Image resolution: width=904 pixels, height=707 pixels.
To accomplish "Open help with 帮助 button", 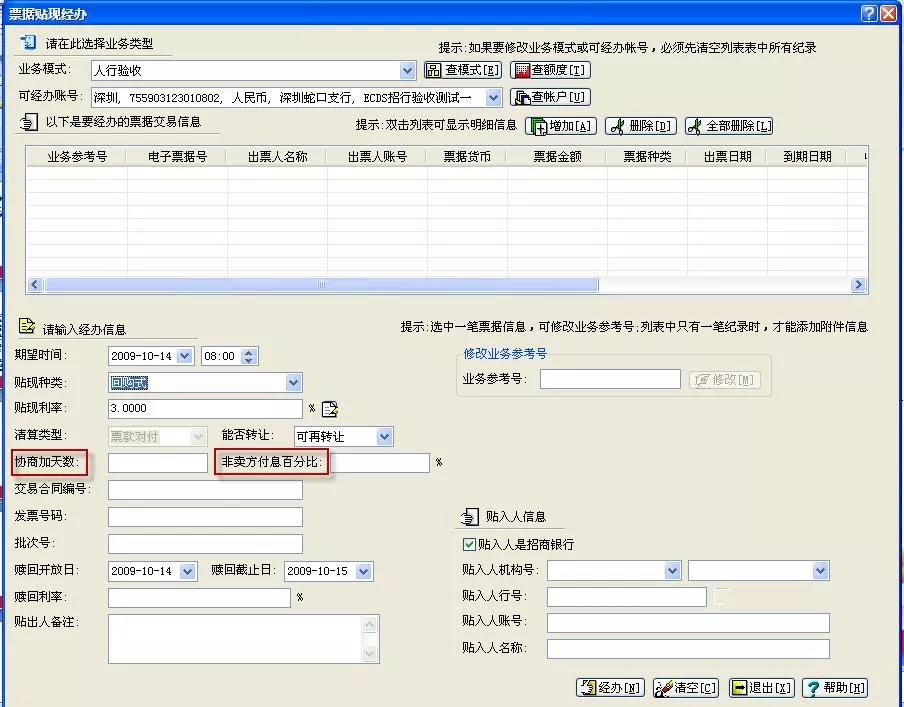I will 835,688.
